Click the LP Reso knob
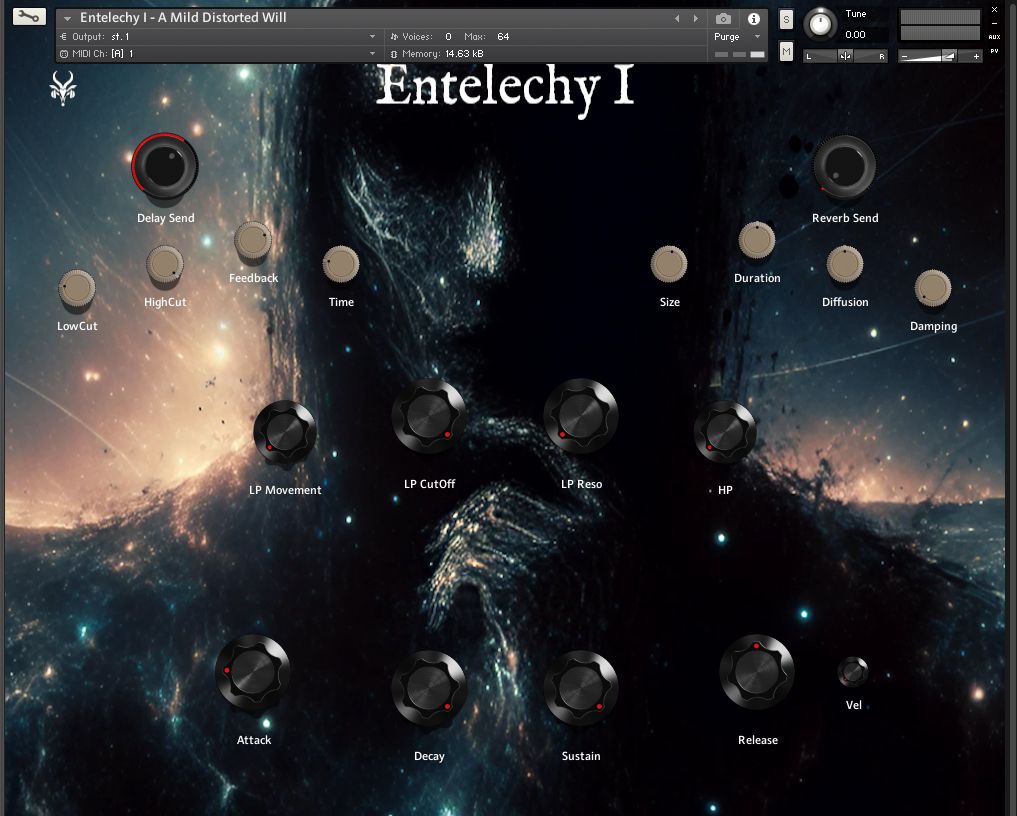The height and width of the screenshot is (816, 1017). point(581,416)
